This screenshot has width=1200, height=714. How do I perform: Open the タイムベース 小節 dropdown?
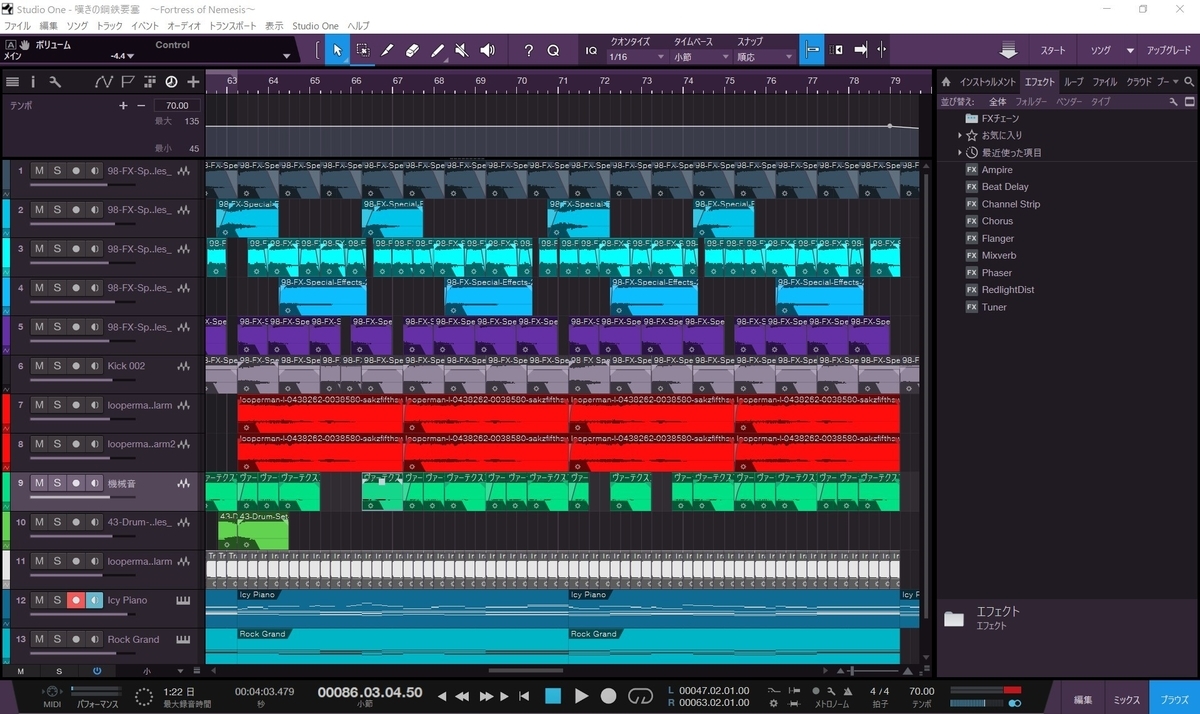pyautogui.click(x=701, y=57)
